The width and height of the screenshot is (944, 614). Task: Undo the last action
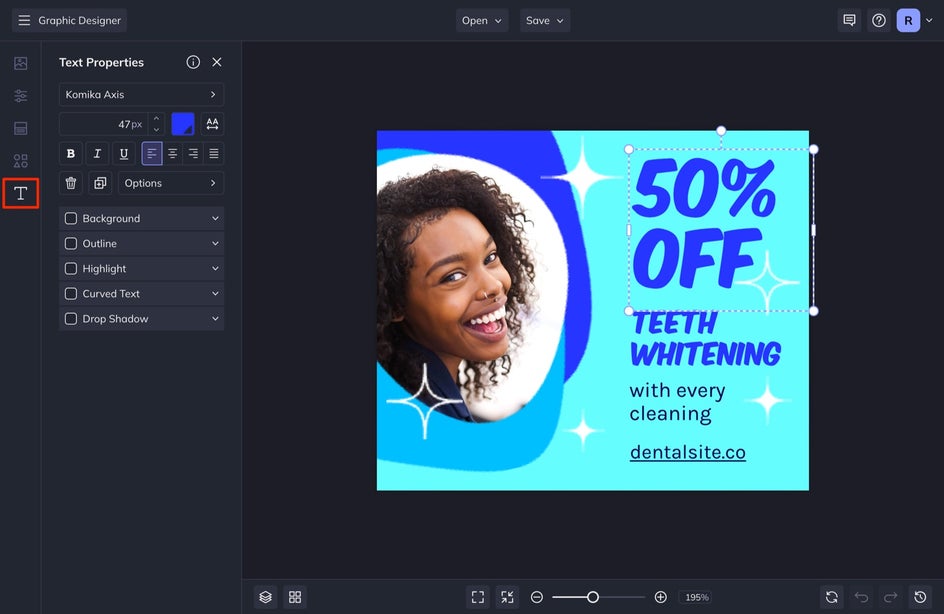pos(862,597)
